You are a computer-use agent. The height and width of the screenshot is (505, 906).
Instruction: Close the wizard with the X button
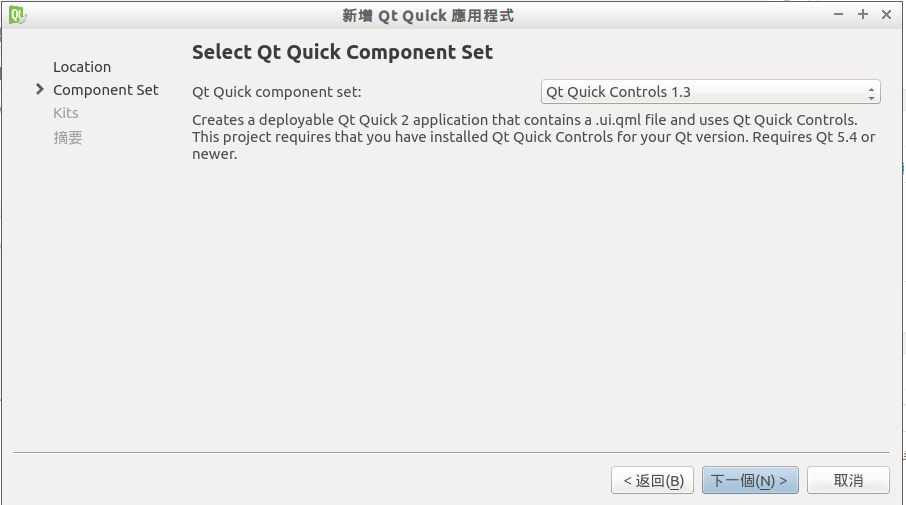pyautogui.click(x=886, y=15)
